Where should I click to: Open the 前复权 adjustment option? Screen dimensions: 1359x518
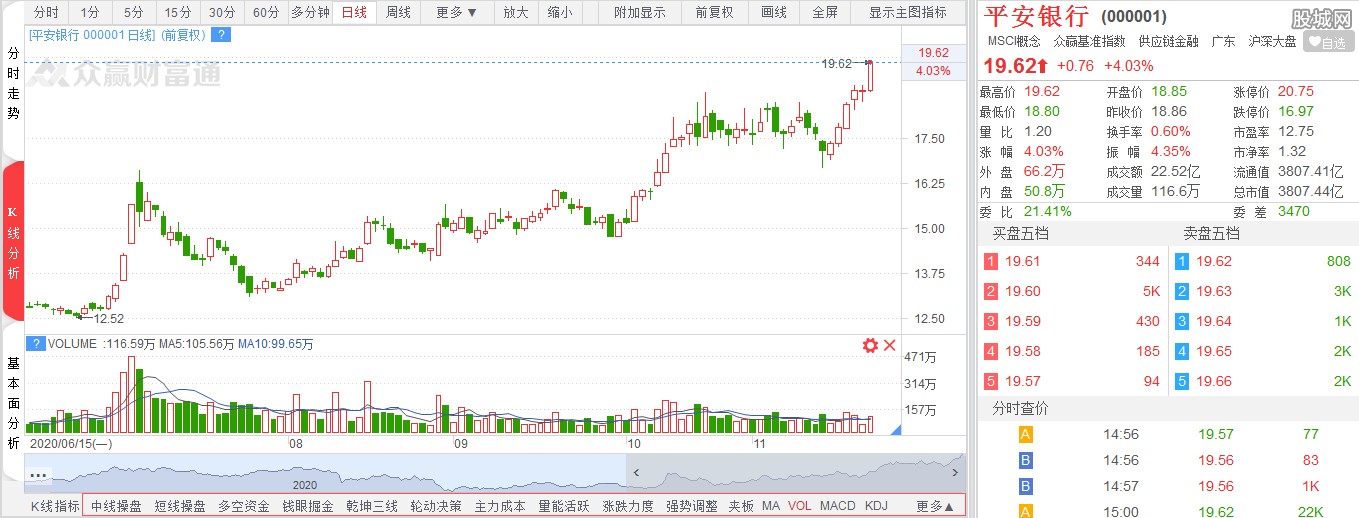point(714,13)
